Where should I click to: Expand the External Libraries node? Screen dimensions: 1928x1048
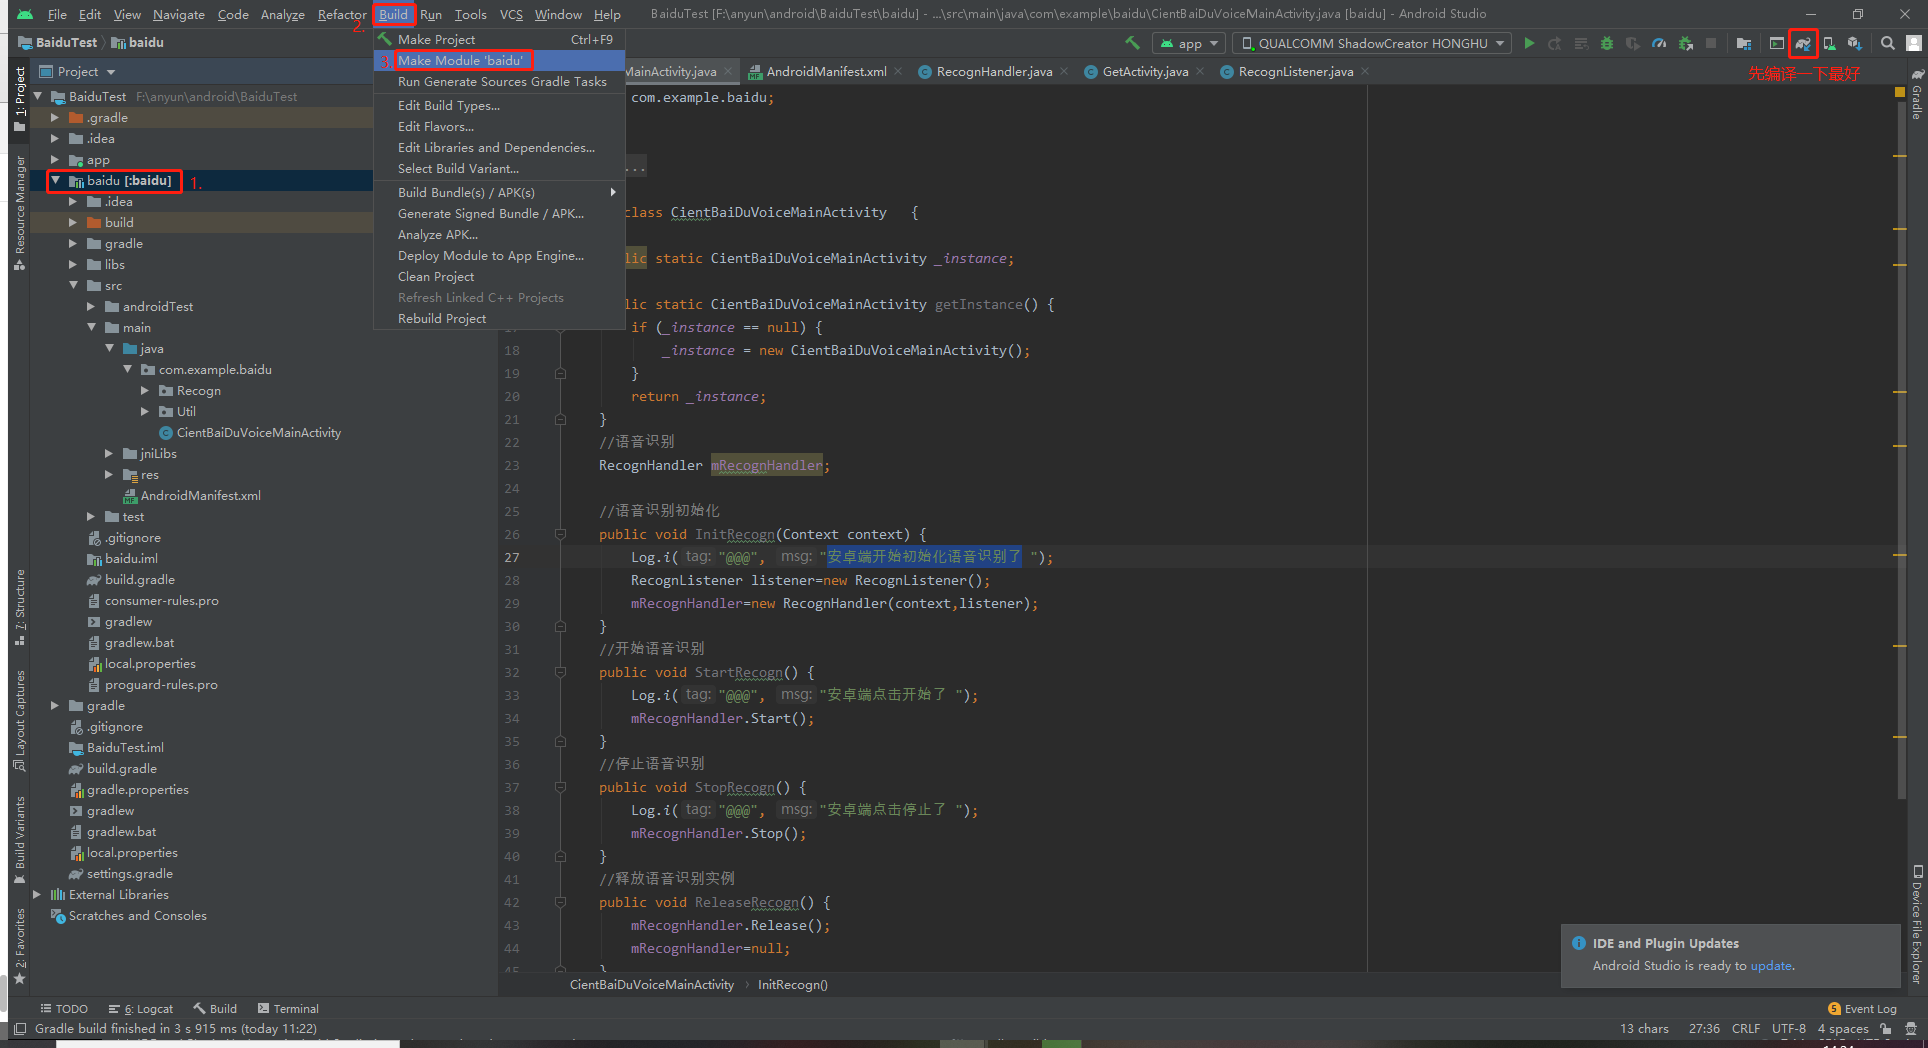click(x=37, y=895)
